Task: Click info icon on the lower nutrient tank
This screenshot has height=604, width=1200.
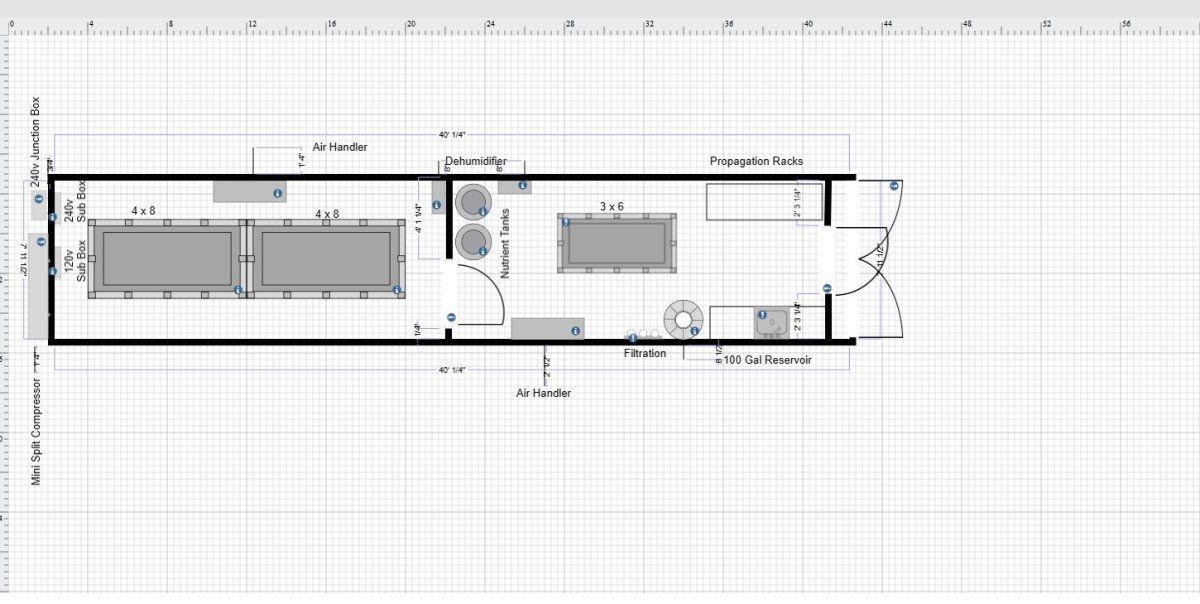Action: [483, 251]
